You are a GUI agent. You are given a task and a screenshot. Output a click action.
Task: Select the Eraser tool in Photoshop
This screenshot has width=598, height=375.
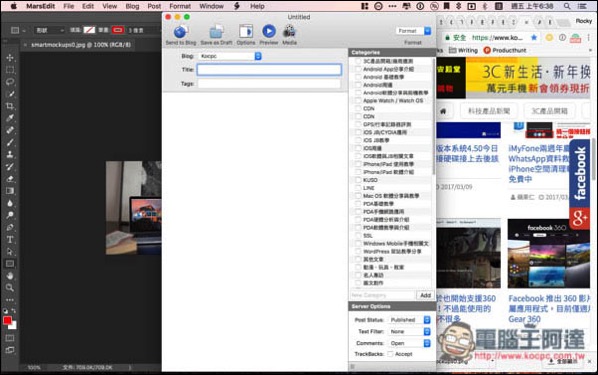(x=10, y=179)
